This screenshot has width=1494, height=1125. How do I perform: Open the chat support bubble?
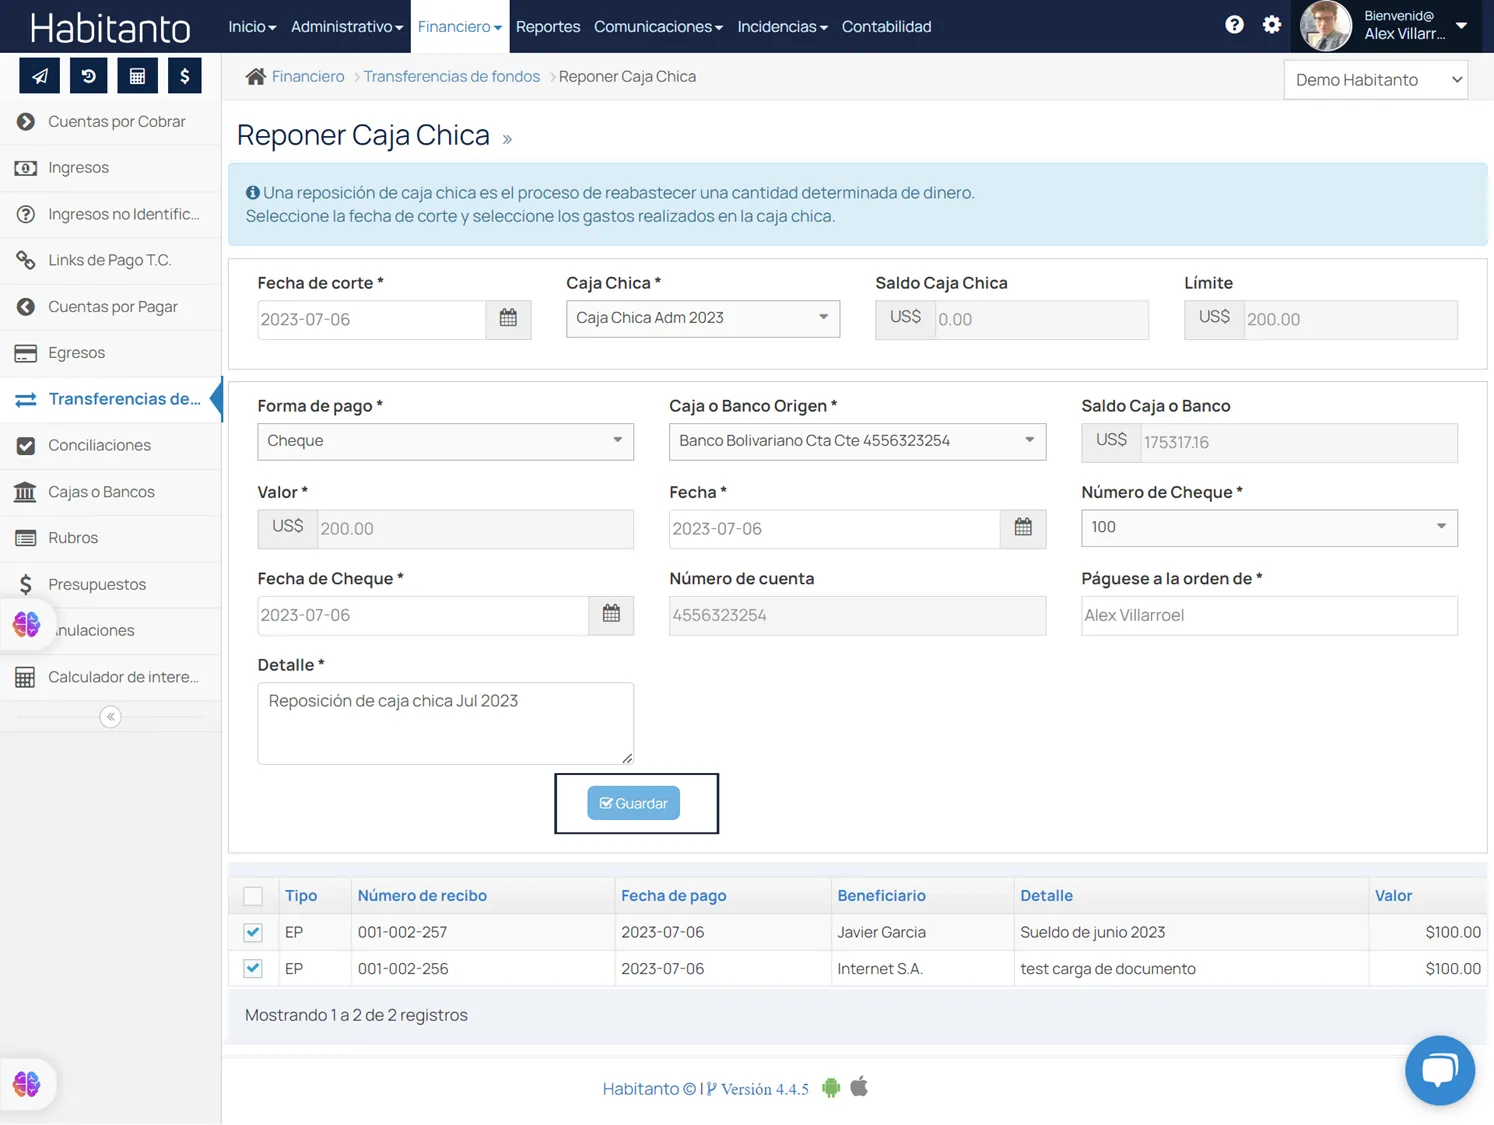[1439, 1070]
